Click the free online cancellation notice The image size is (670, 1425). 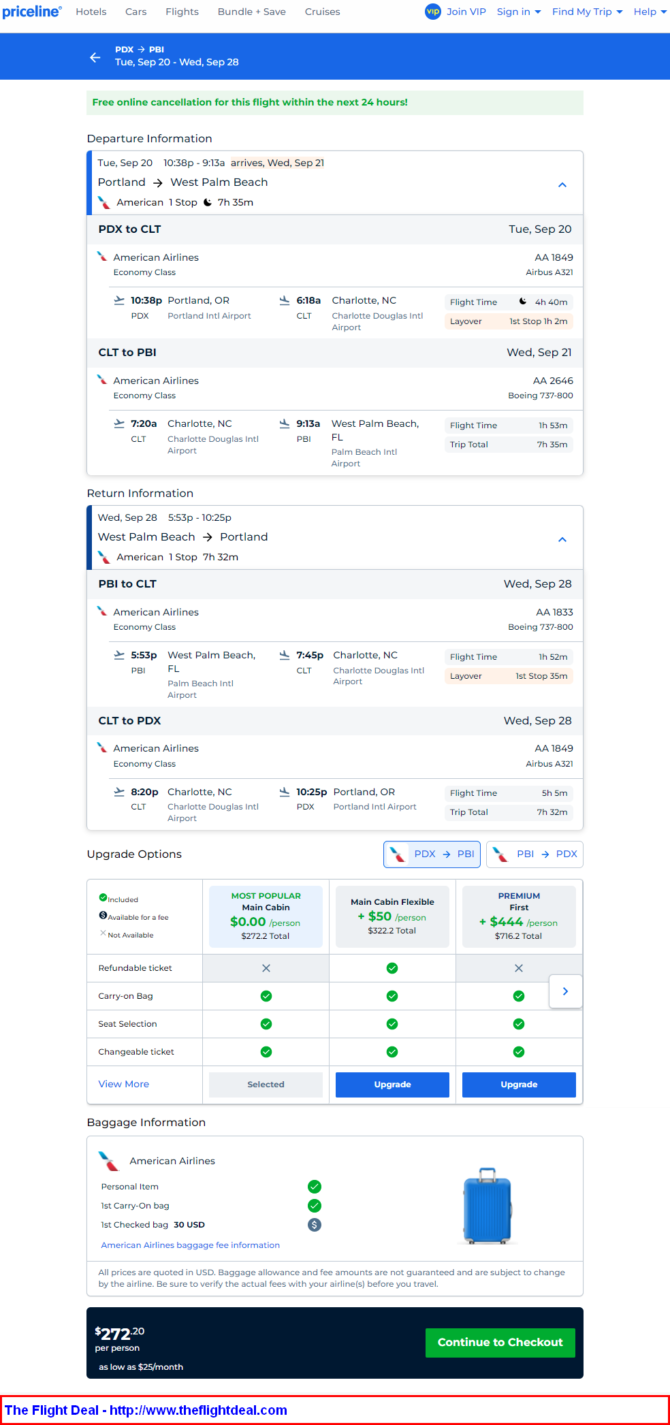(x=335, y=102)
